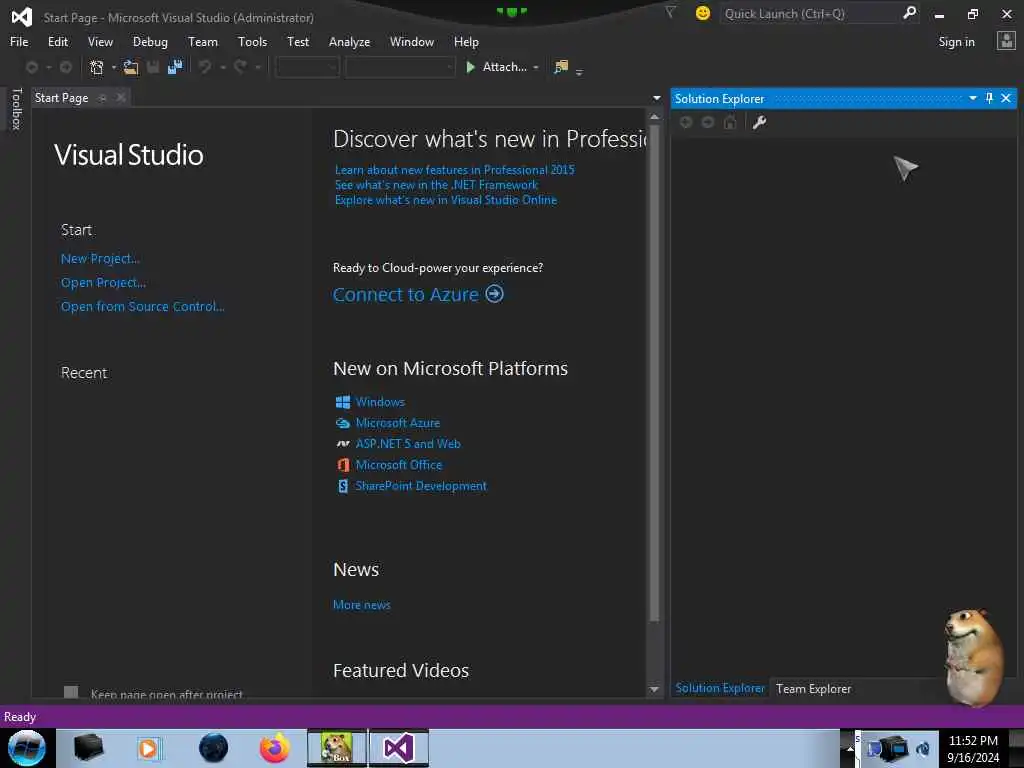Click the Save All toolbar icon

point(175,67)
